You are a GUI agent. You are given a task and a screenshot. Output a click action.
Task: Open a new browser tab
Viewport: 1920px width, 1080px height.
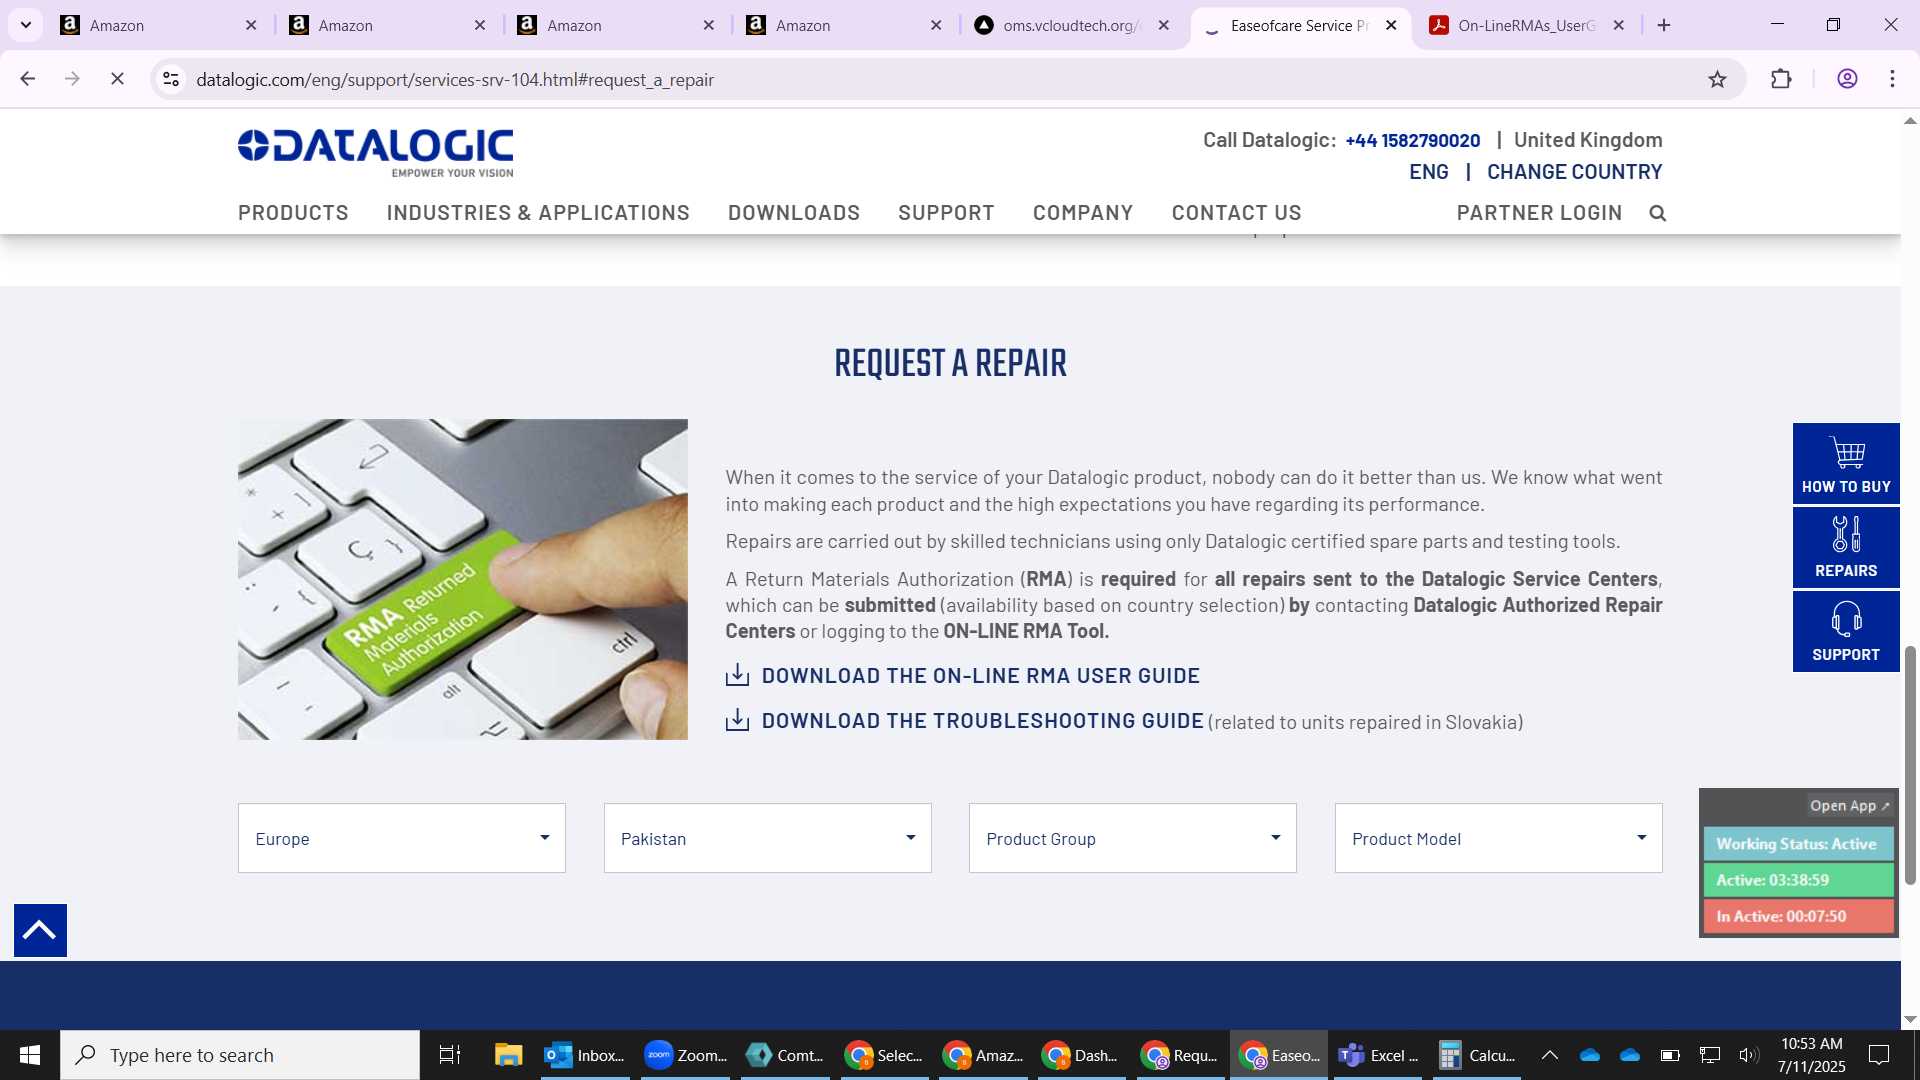click(1664, 25)
